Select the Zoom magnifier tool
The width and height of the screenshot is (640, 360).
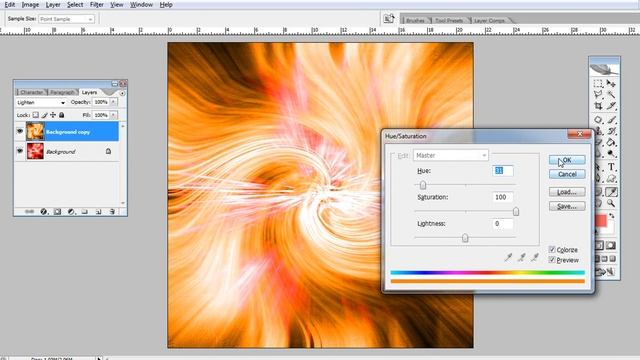(611, 203)
